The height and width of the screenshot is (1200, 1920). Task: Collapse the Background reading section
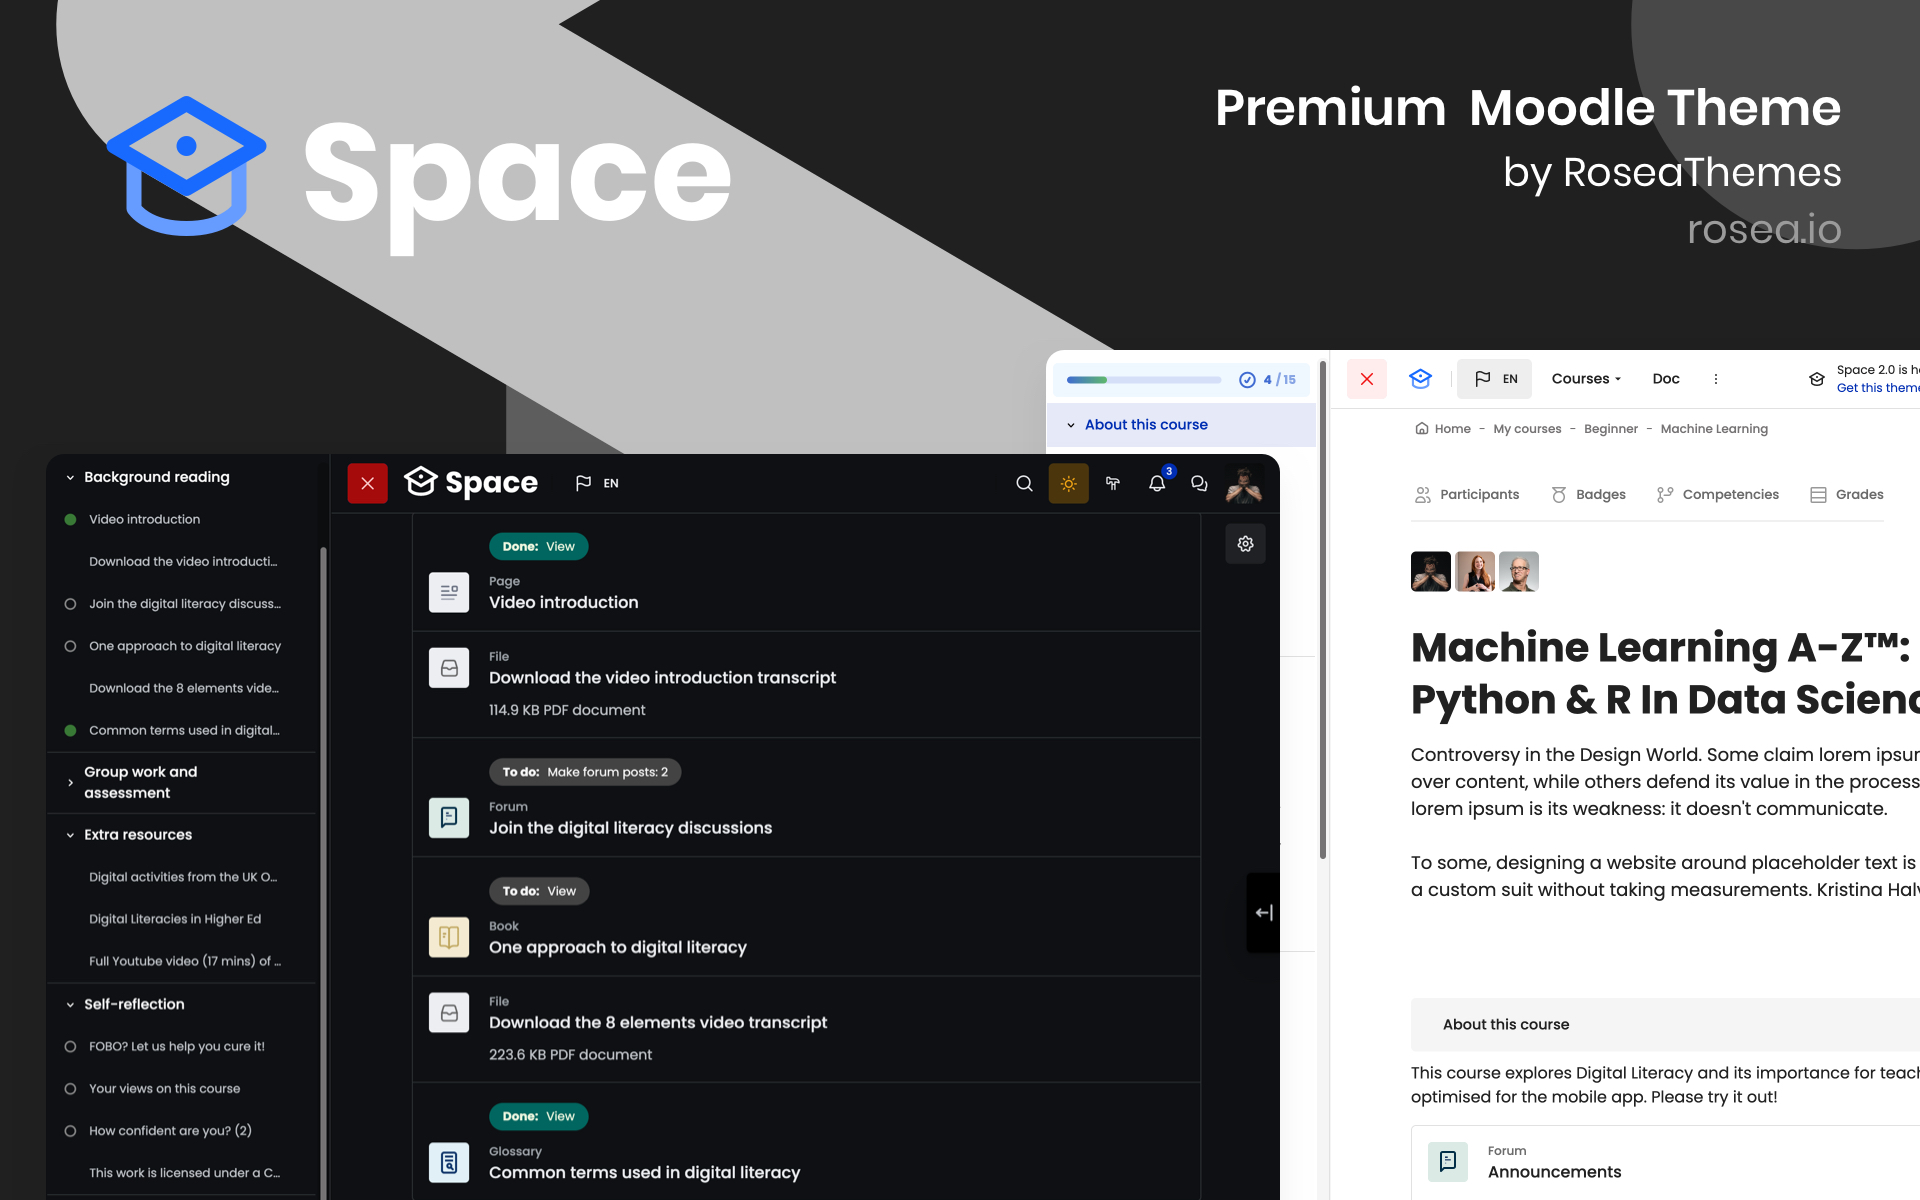pos(70,478)
